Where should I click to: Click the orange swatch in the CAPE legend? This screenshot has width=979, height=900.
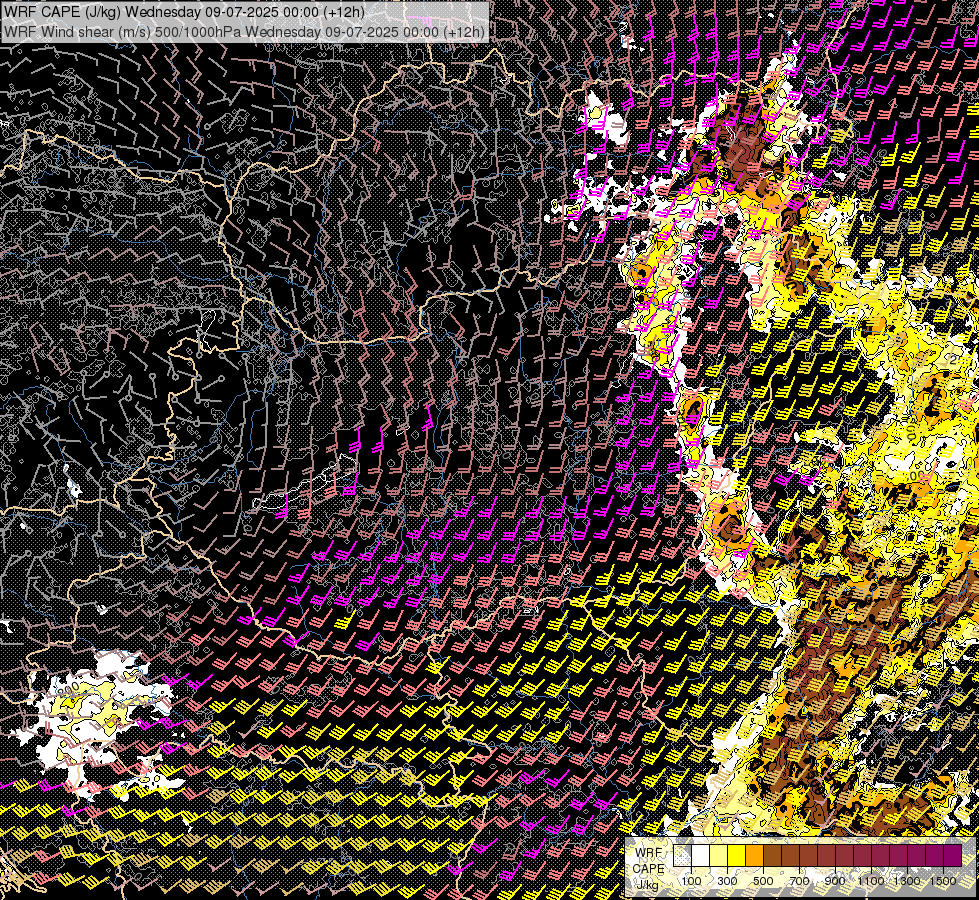(754, 855)
